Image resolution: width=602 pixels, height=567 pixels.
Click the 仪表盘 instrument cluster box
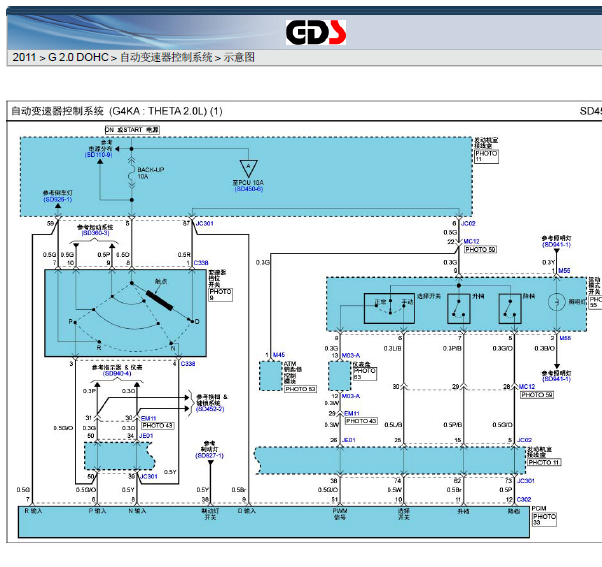pos(340,376)
